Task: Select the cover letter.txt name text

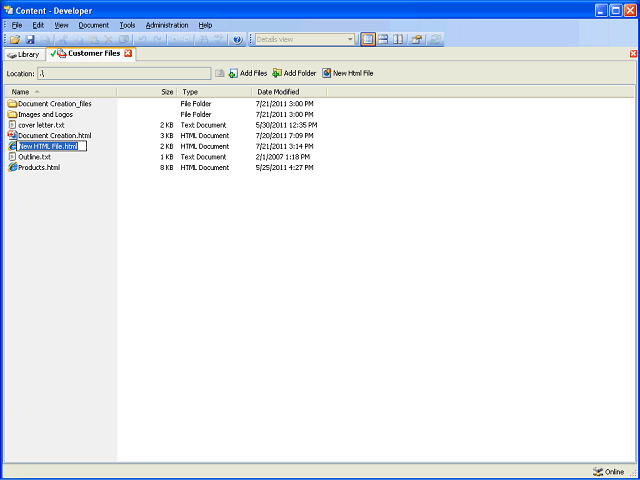Action: coord(41,125)
